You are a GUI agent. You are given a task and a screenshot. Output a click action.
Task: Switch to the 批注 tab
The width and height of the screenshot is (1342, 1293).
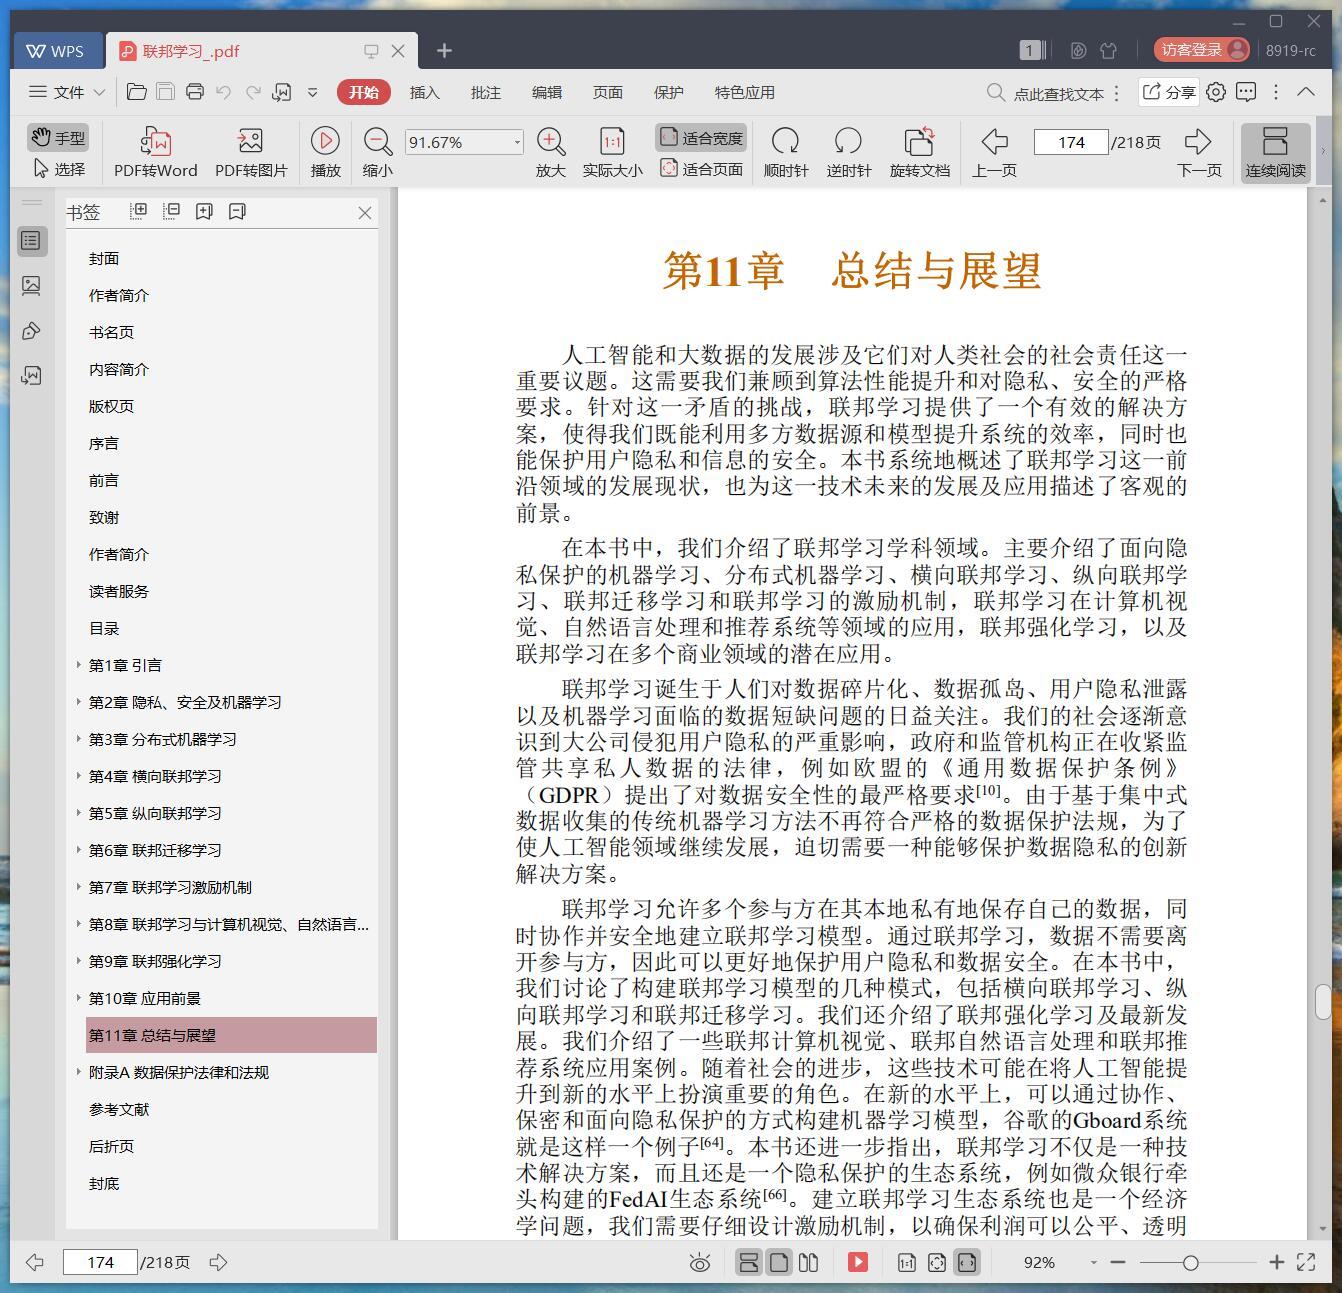click(485, 92)
